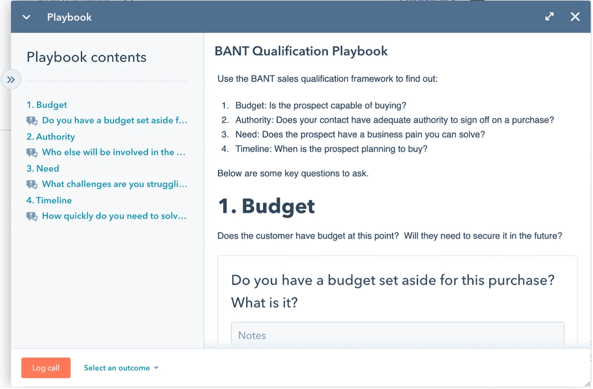Expand the Playbook window to full screen
This screenshot has width=593, height=389.
[x=549, y=17]
